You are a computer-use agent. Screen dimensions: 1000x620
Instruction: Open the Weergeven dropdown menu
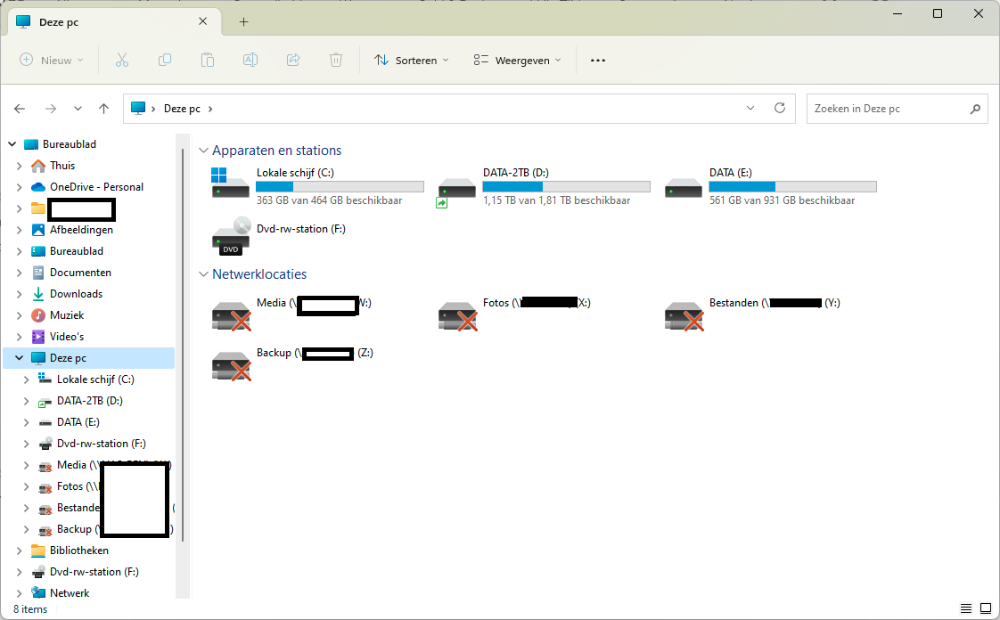tap(517, 60)
